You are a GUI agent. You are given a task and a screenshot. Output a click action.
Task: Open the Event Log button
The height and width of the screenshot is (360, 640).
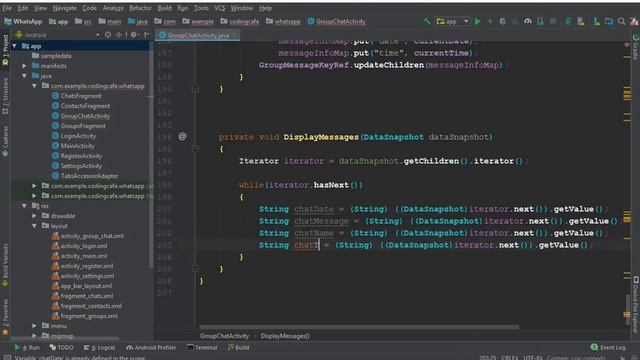tap(608, 347)
